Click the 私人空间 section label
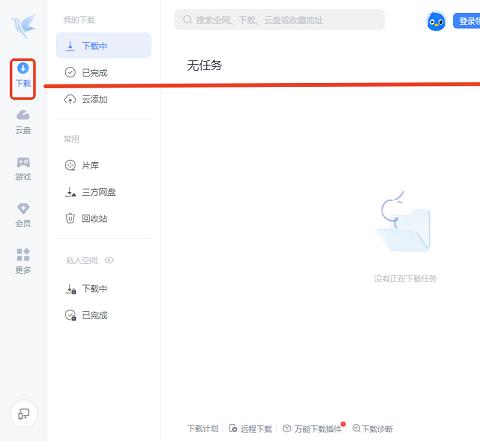Screen dimensions: 480x441 point(82,260)
